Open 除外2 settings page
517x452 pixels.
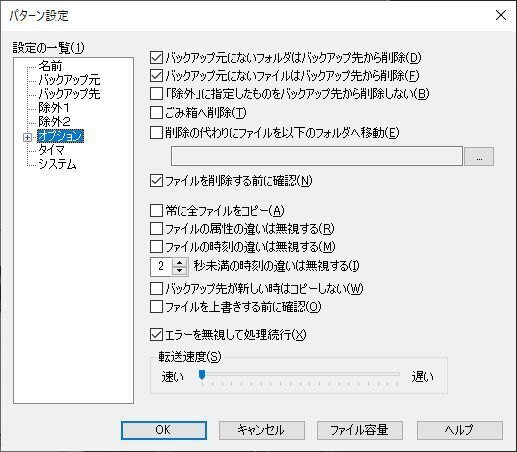pos(54,122)
